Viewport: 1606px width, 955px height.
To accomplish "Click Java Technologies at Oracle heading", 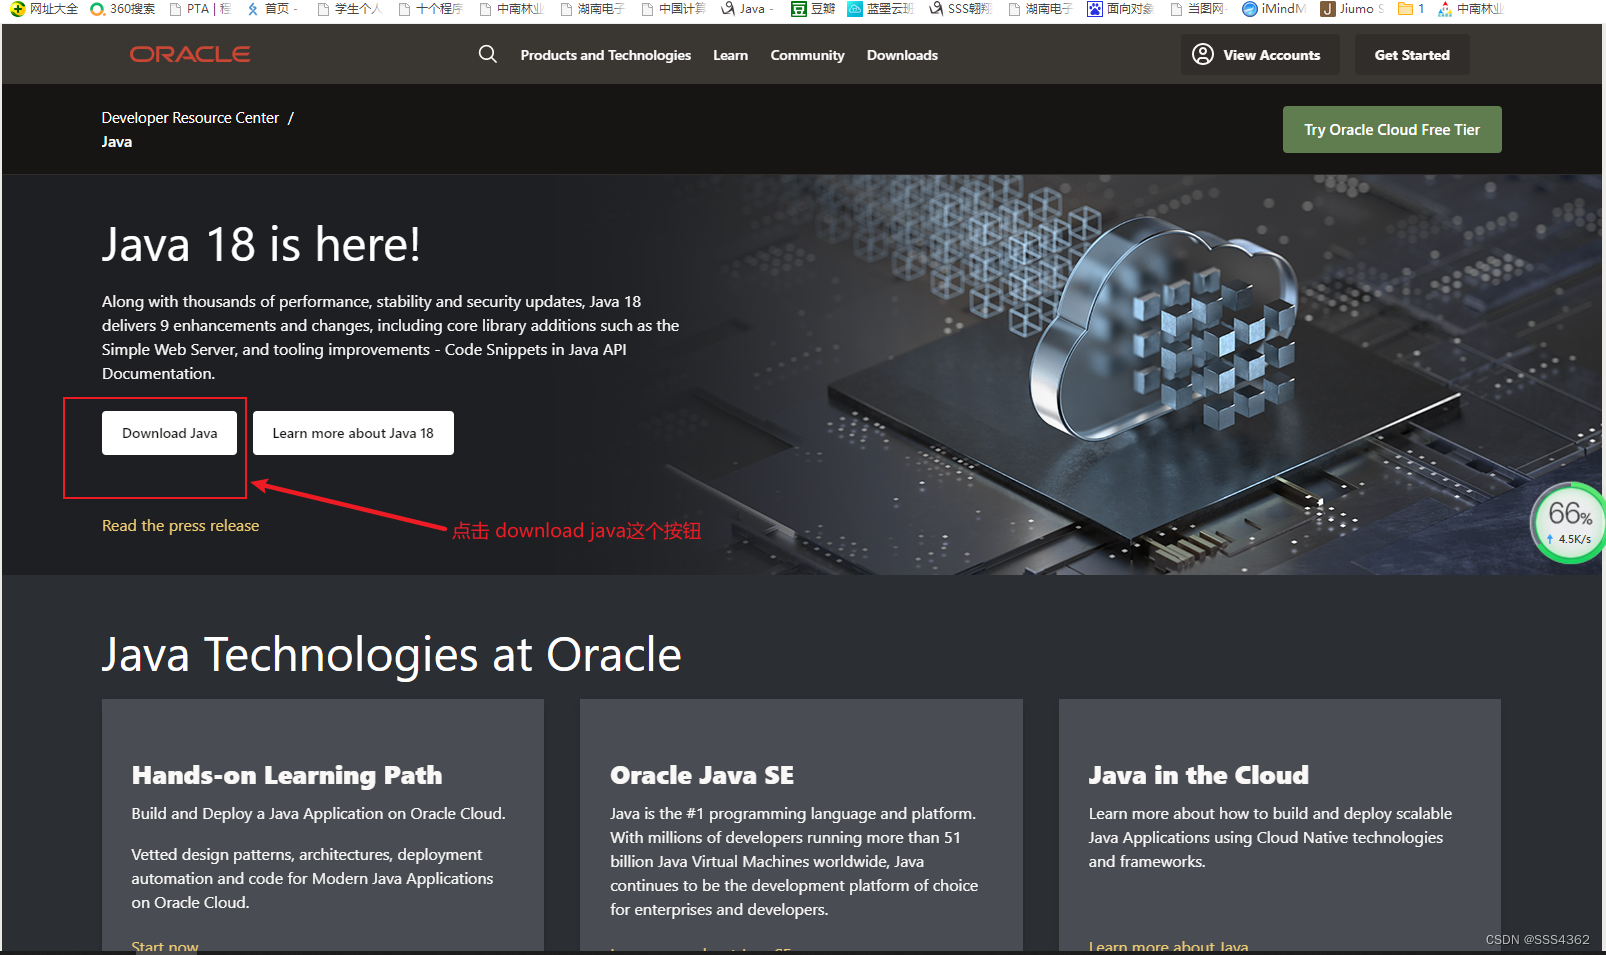I will [391, 655].
